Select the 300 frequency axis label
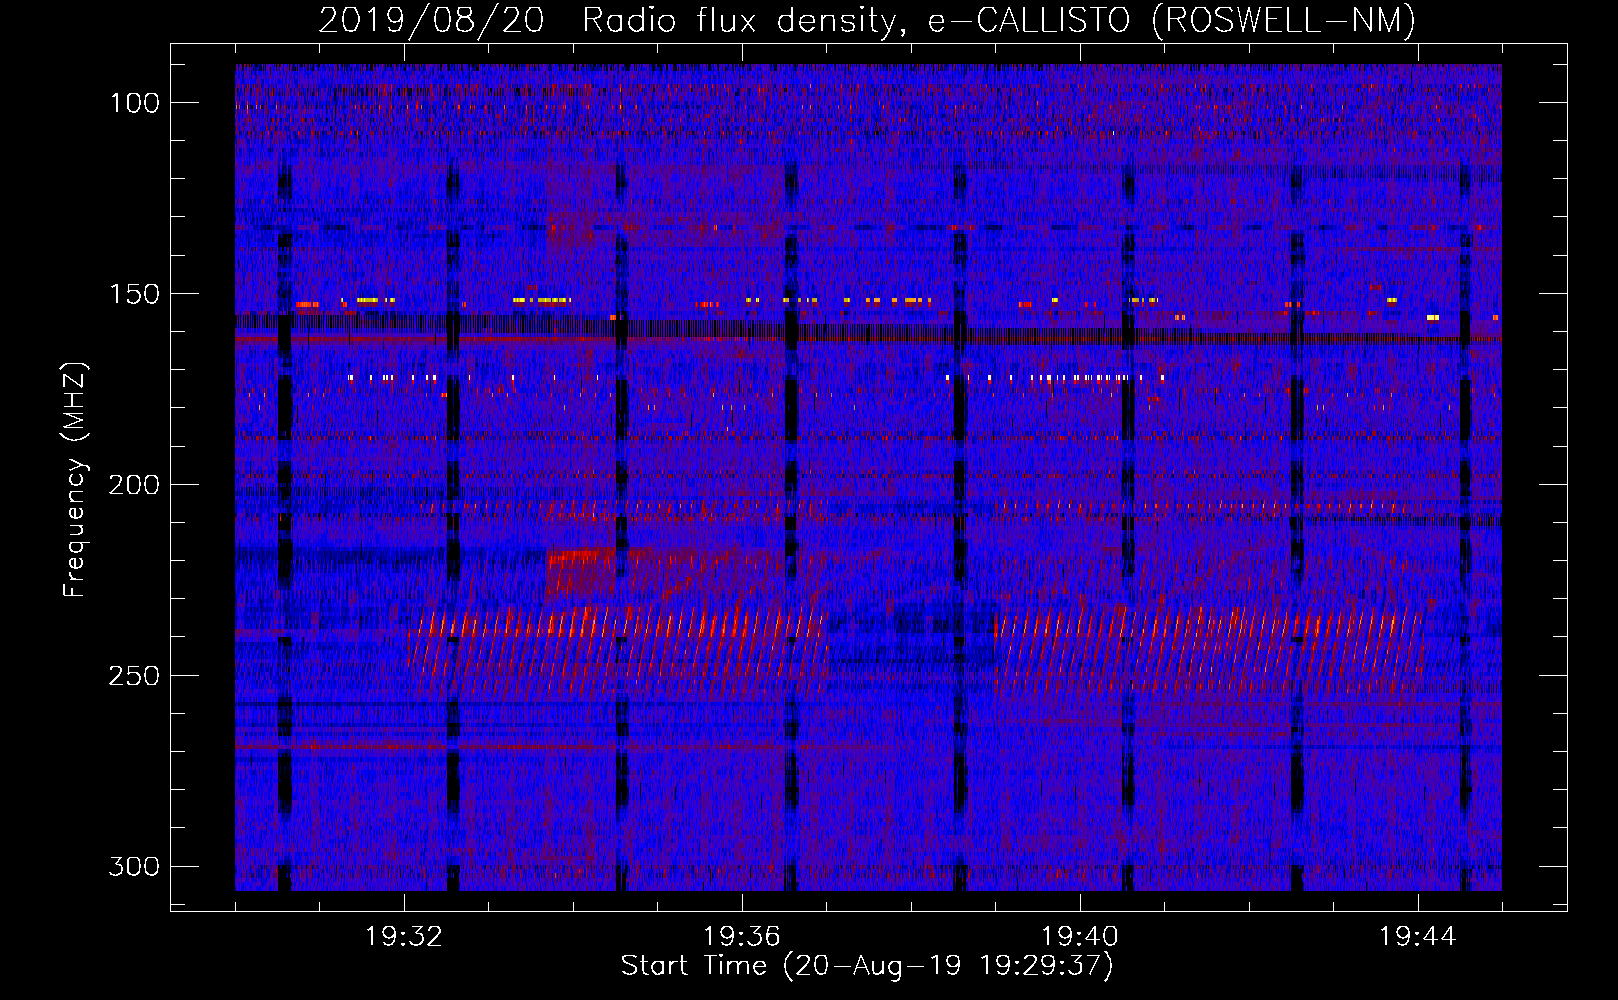The image size is (1618, 1000). pos(135,866)
